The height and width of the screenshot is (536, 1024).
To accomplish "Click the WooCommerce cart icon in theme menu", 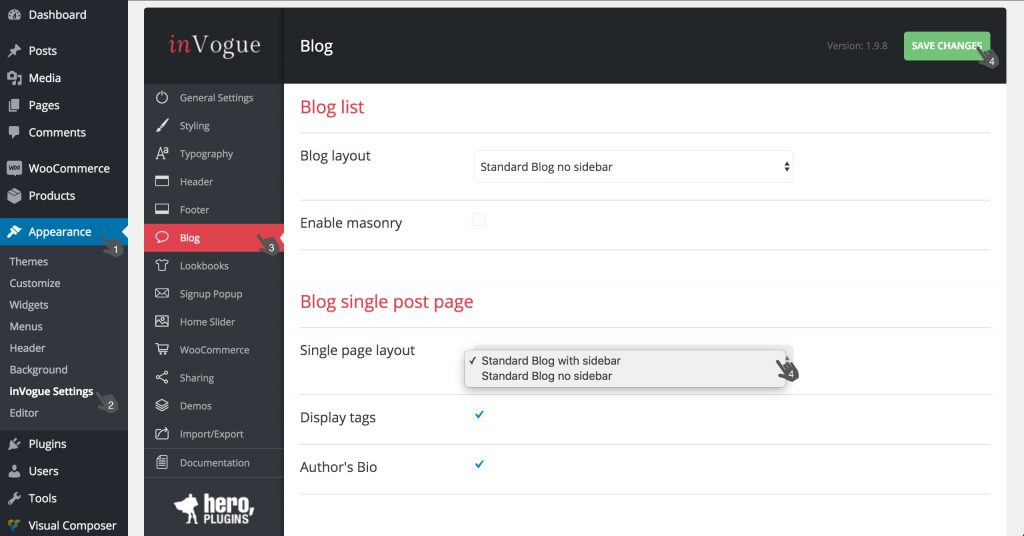I will [x=162, y=350].
